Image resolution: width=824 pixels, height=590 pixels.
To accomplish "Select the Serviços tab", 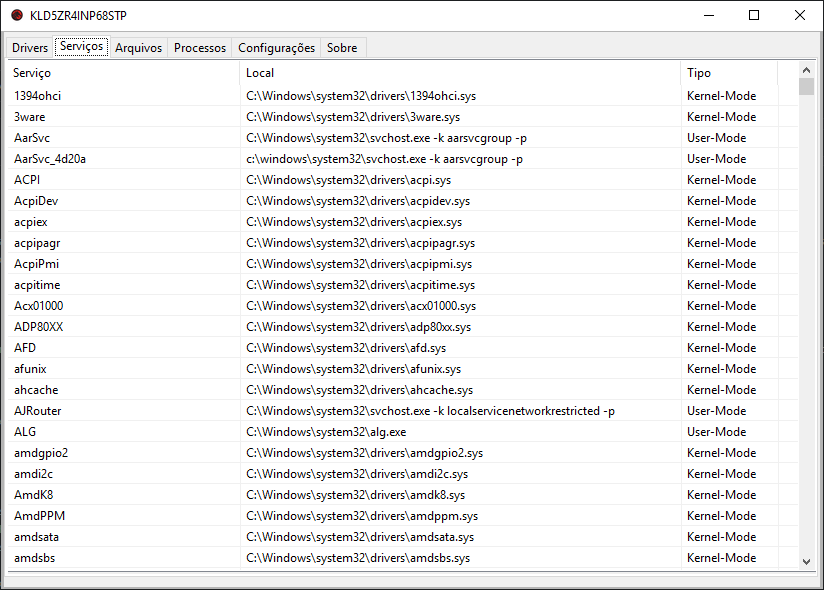I will (81, 46).
